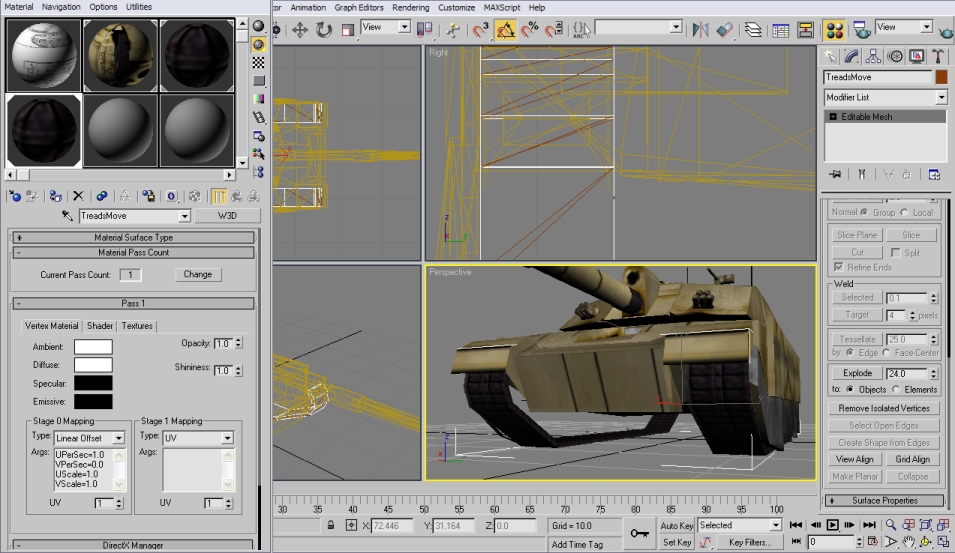Choose Face-Center tessellate option
The width and height of the screenshot is (955, 553).
tap(887, 352)
